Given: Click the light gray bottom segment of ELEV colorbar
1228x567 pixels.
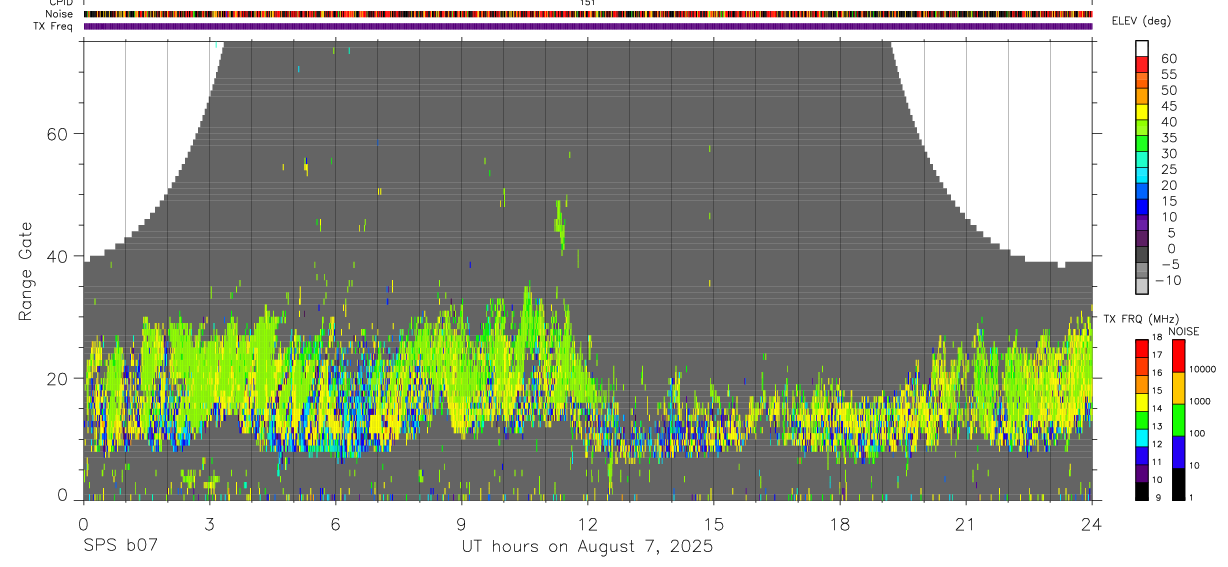Looking at the screenshot, I should 1142,286.
